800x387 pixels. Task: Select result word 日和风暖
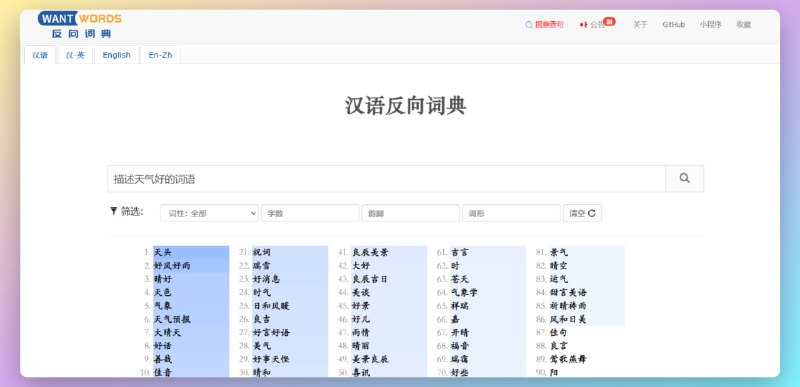(271, 306)
